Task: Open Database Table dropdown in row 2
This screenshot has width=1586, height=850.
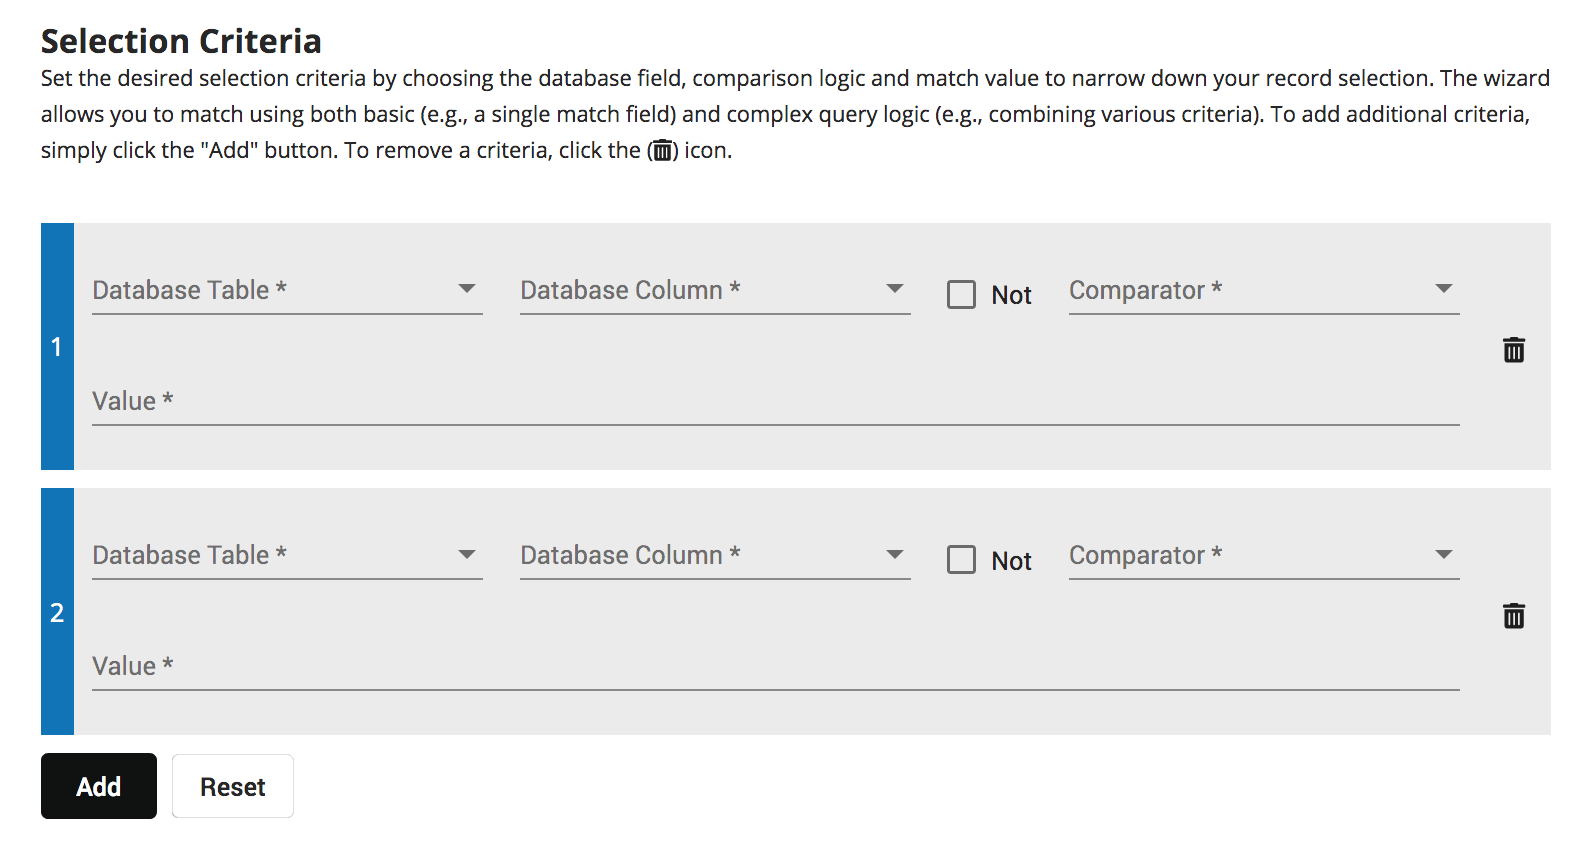Action: (286, 555)
